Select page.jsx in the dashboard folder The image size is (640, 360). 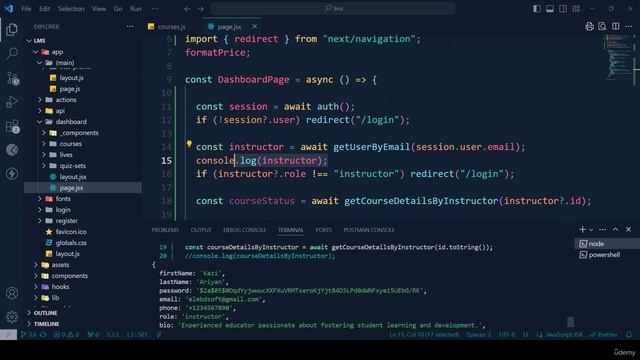click(83, 188)
